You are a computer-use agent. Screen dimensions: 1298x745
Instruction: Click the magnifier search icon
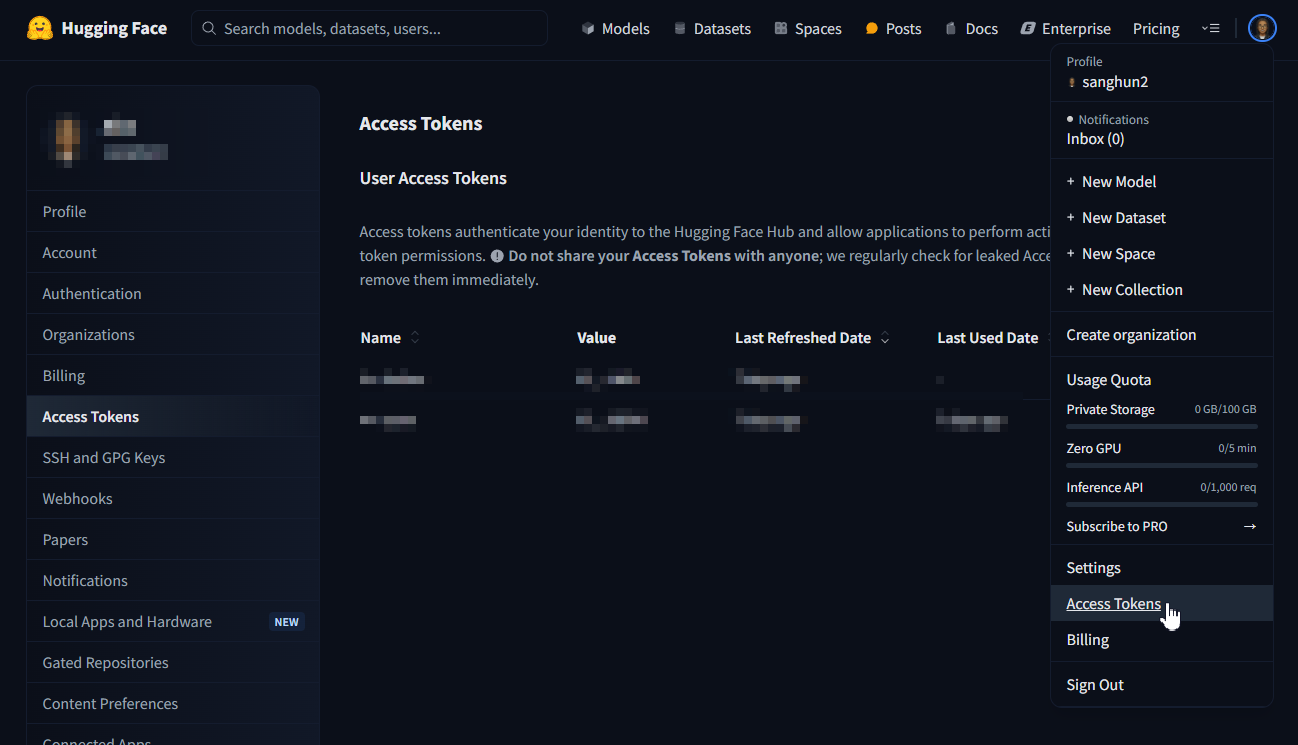[209, 28]
